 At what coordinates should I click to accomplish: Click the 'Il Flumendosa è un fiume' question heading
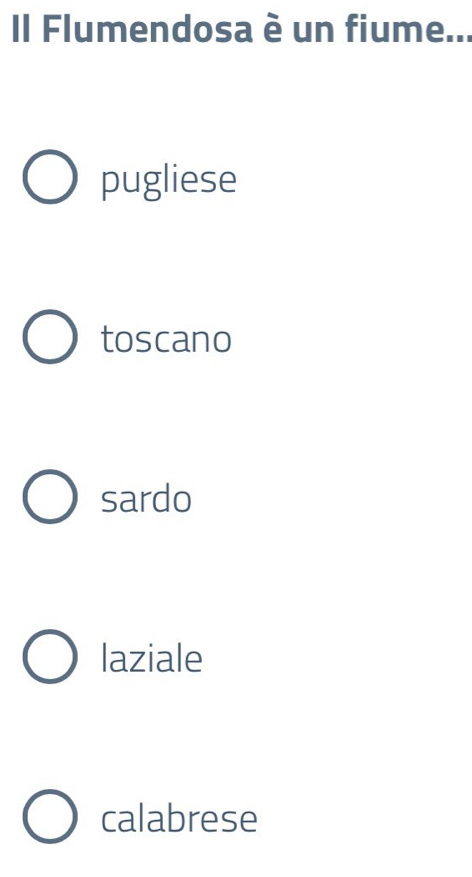point(241,28)
